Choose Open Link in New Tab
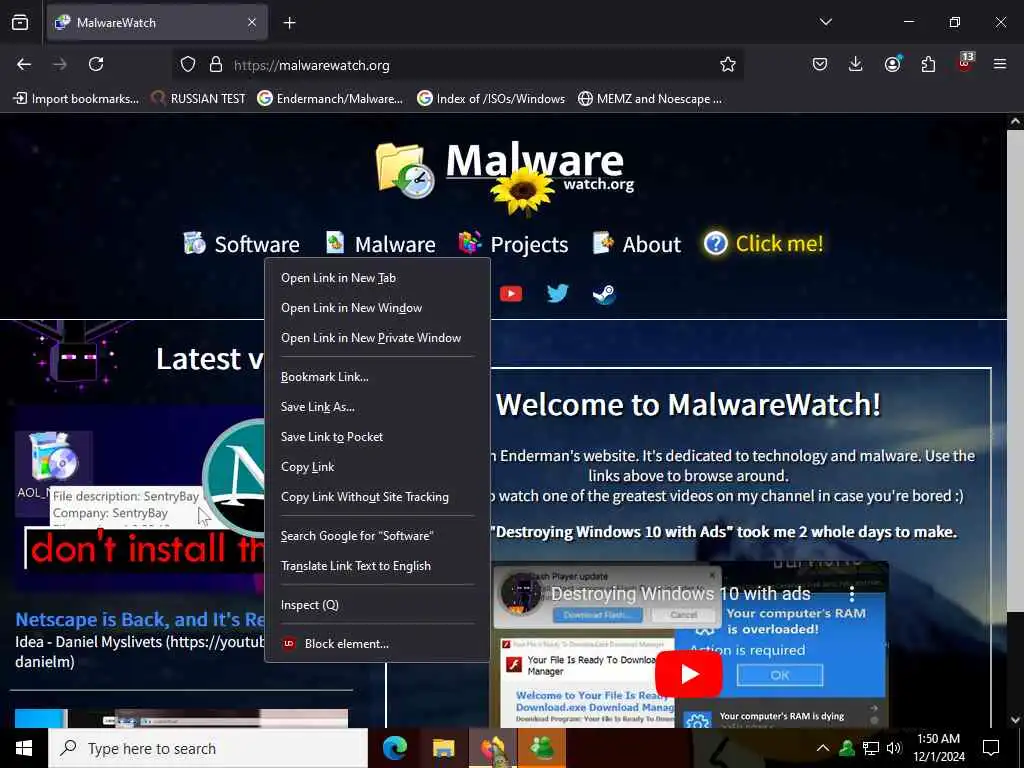1024x768 pixels. [x=377, y=278]
